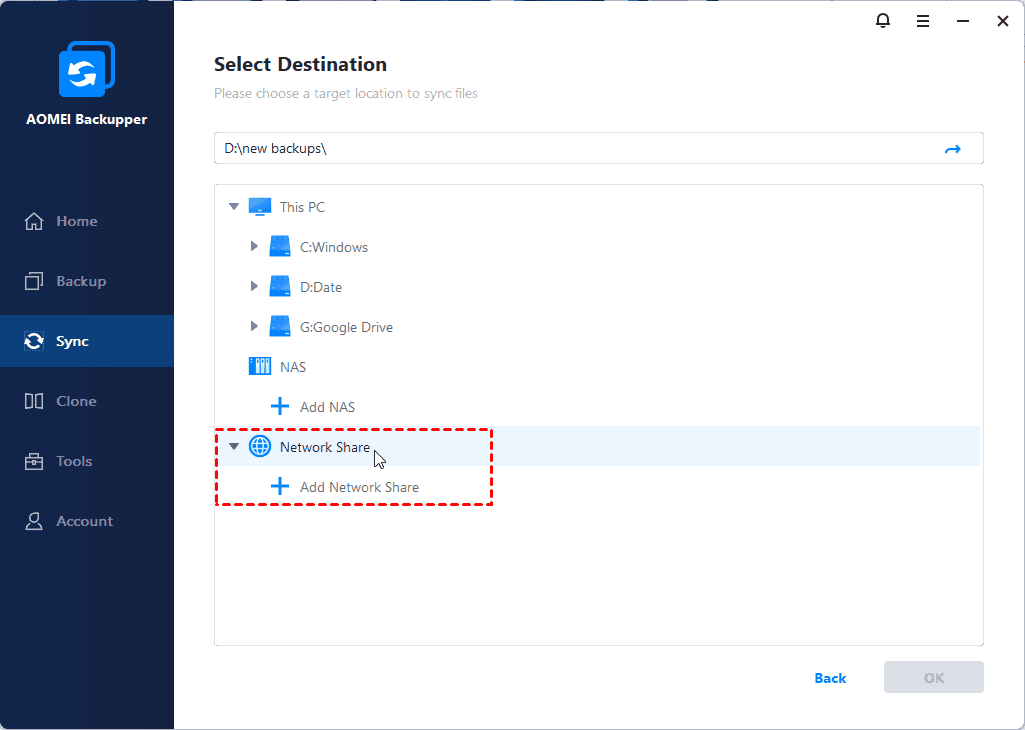Viewport: 1025px width, 730px height.
Task: Click the NAS storage icon
Action: (x=260, y=367)
